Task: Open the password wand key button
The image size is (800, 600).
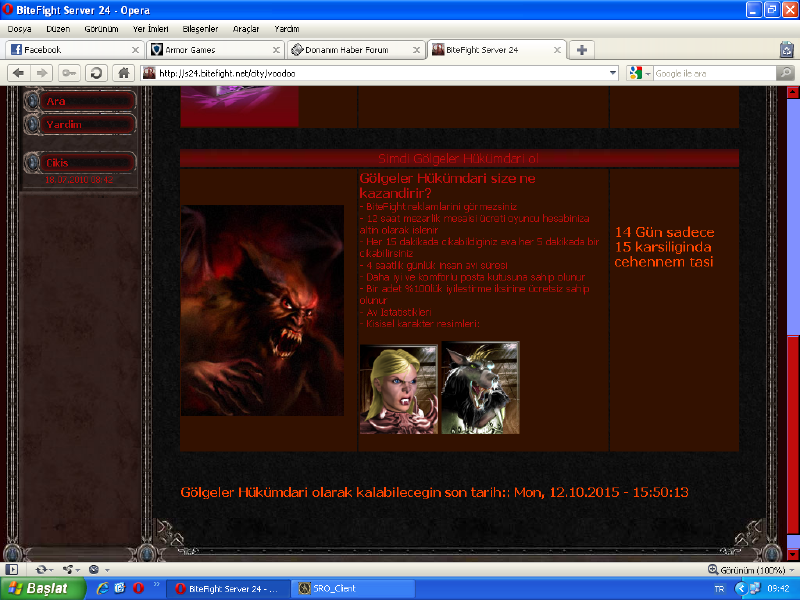Action: pos(69,73)
